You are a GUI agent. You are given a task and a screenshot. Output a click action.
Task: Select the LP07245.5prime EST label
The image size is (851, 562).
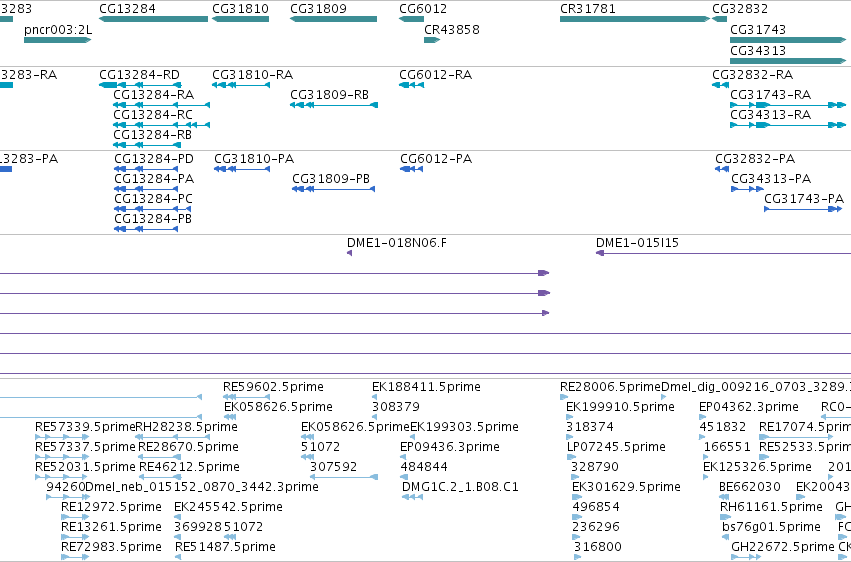click(x=616, y=447)
